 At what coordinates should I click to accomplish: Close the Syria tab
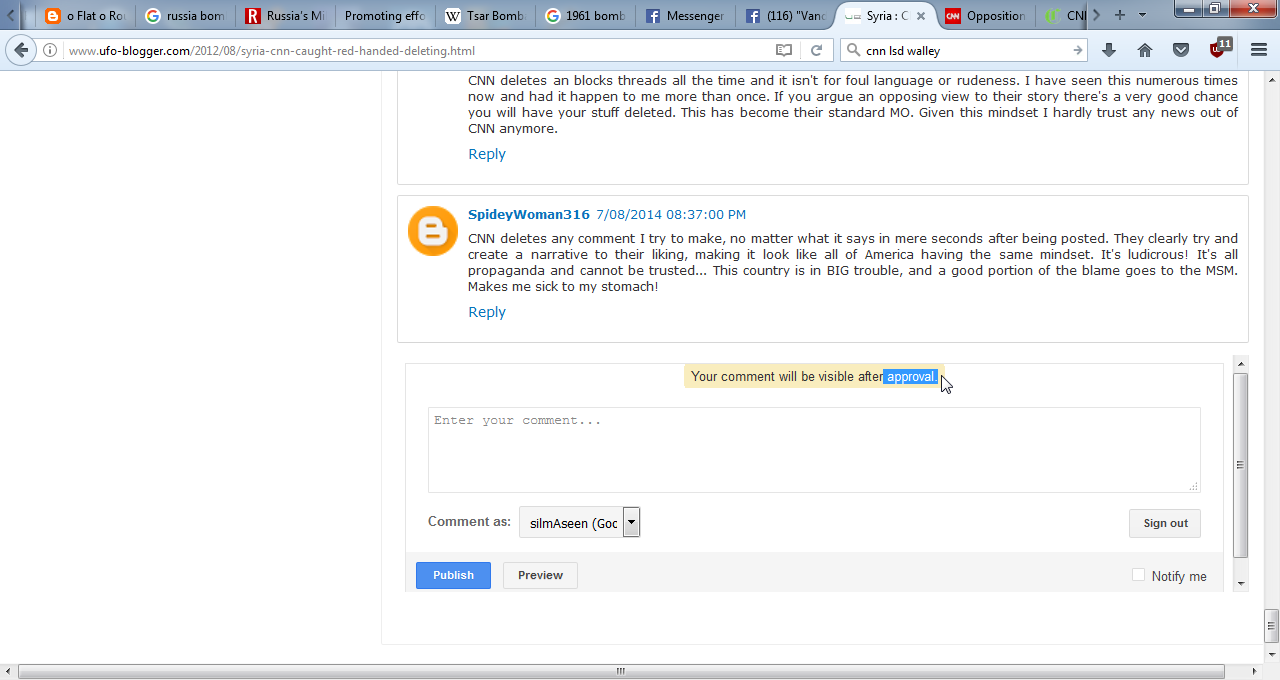pyautogui.click(x=921, y=16)
